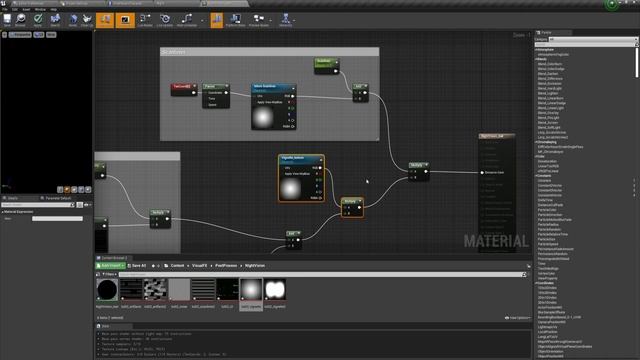Click the Search toolbar icon
640x360 pixels.
pyautogui.click(x=55, y=20)
